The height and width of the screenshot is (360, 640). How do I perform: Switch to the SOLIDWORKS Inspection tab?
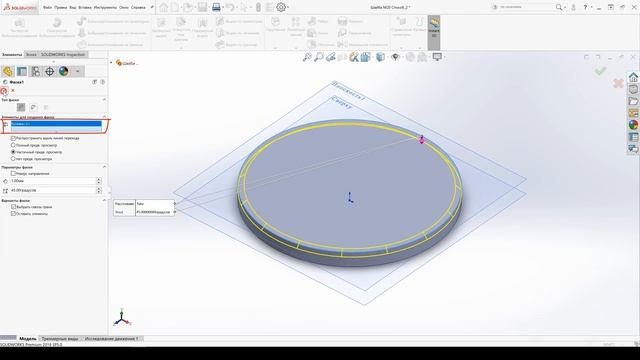point(63,54)
